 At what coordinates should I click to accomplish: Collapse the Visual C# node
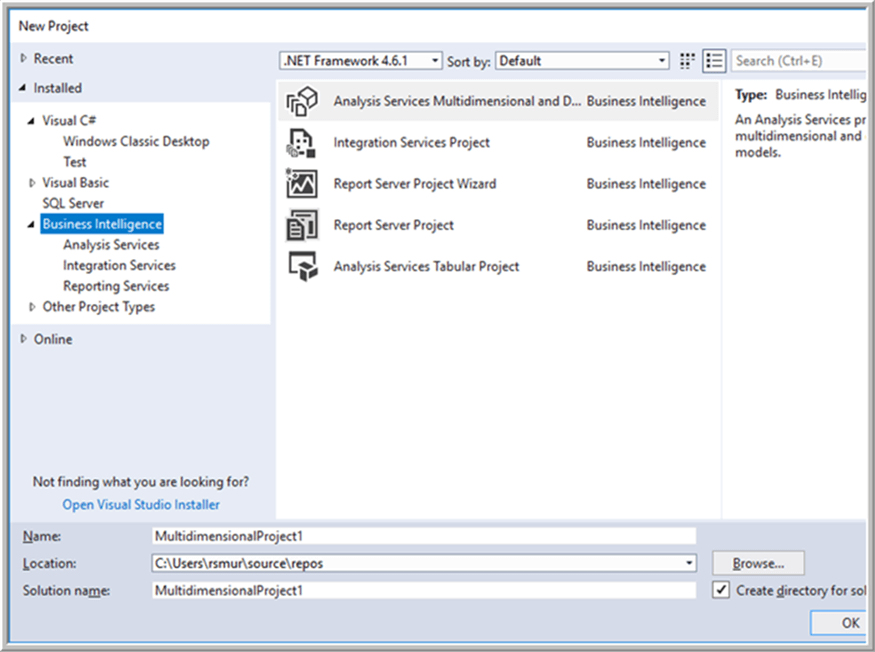tap(32, 121)
